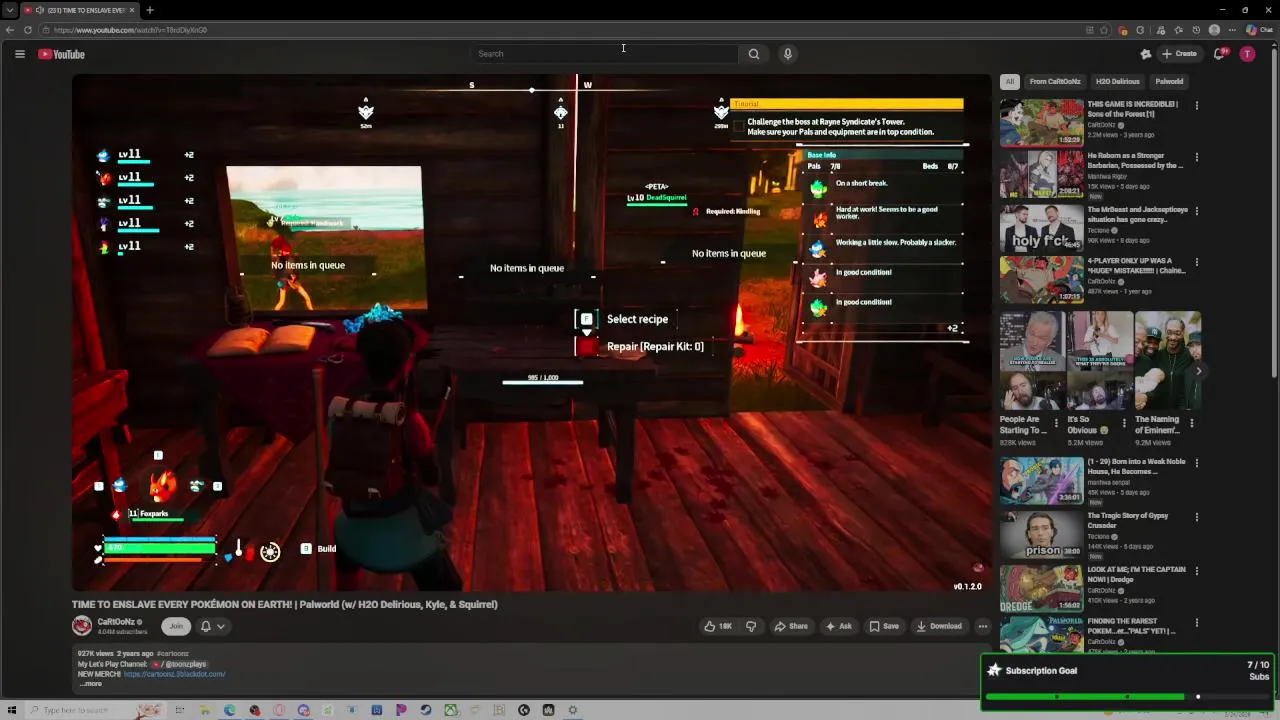
Task: Open options for Dredge video
Action: point(1196,571)
